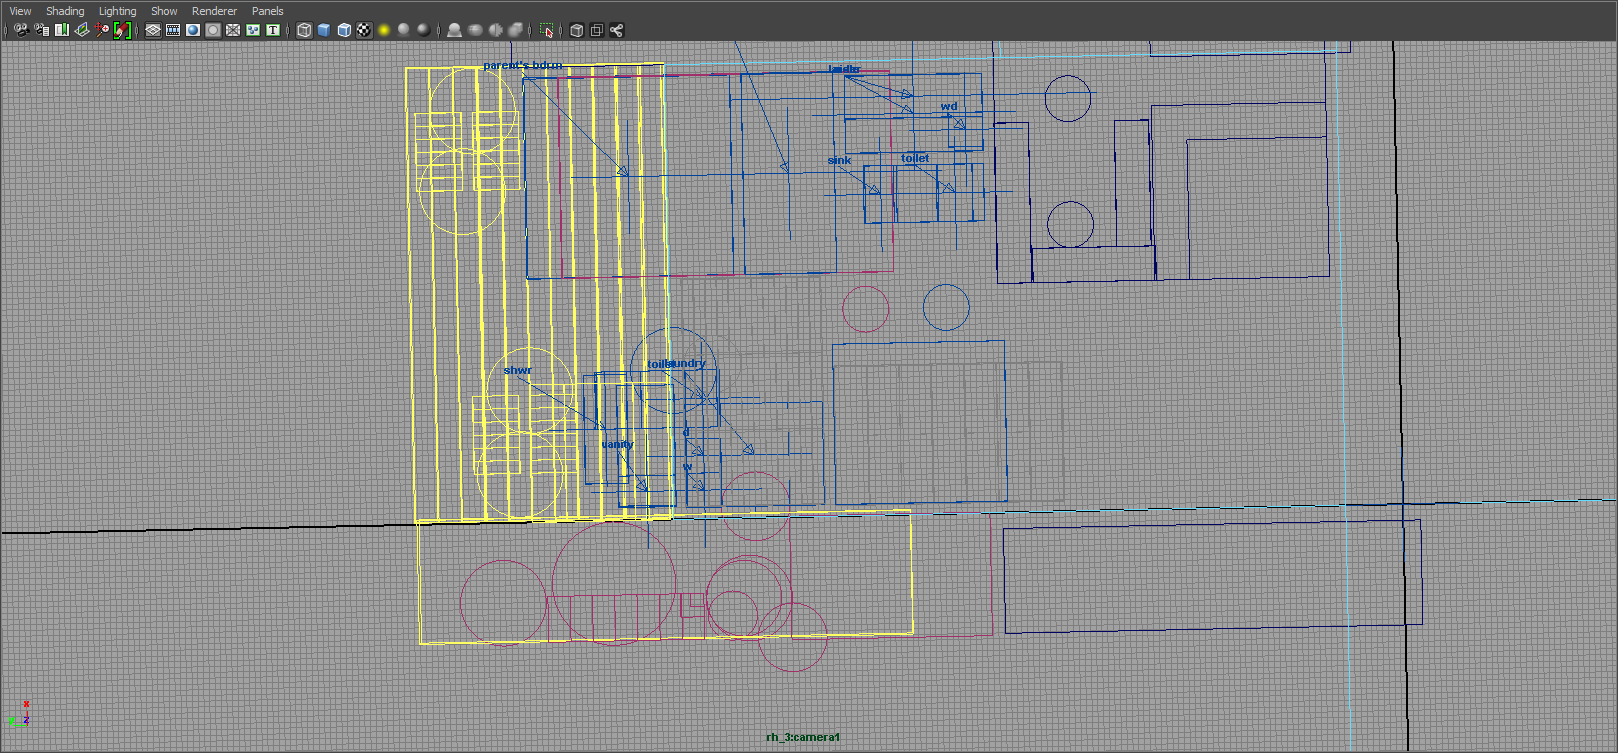Viewport: 1618px width, 753px height.
Task: Click the X-Ray cube icon
Action: pos(577,30)
